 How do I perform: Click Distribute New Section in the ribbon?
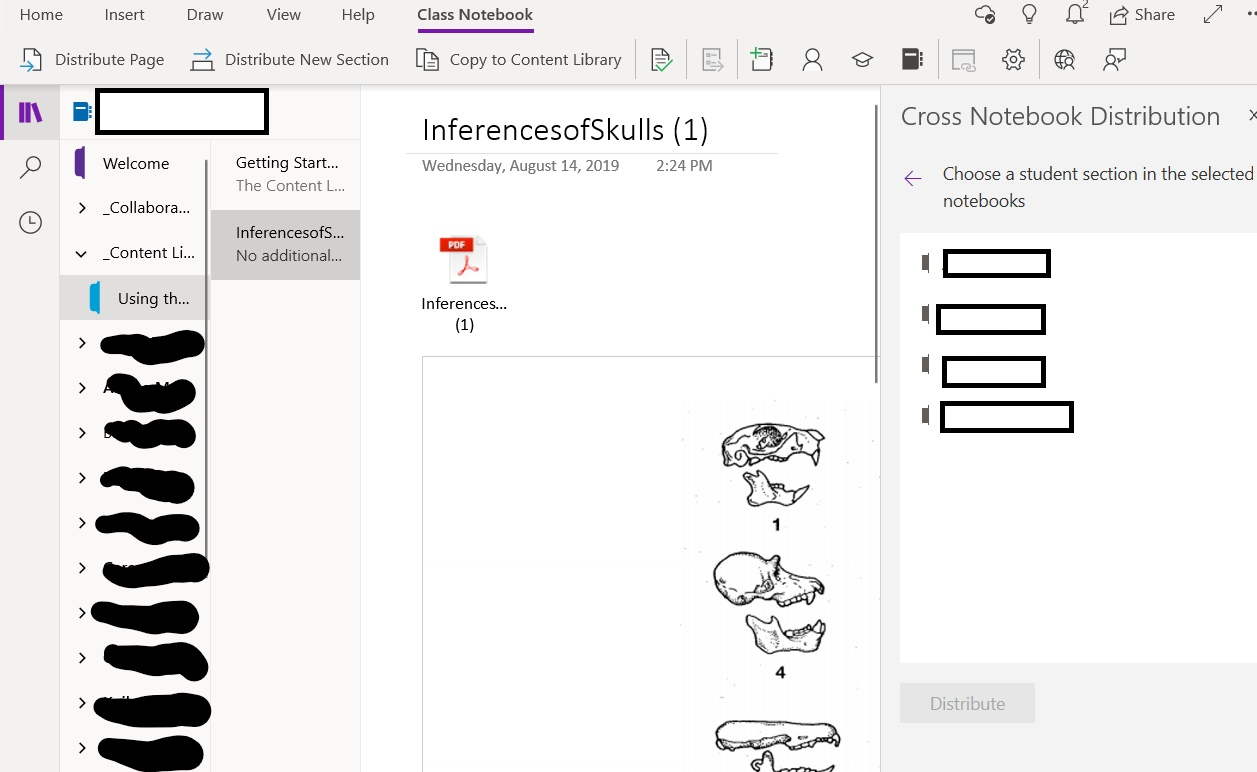click(x=290, y=60)
